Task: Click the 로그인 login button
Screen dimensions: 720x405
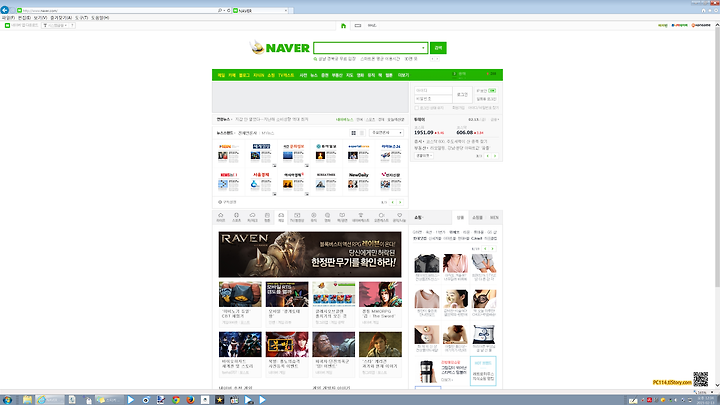Action: click(462, 95)
